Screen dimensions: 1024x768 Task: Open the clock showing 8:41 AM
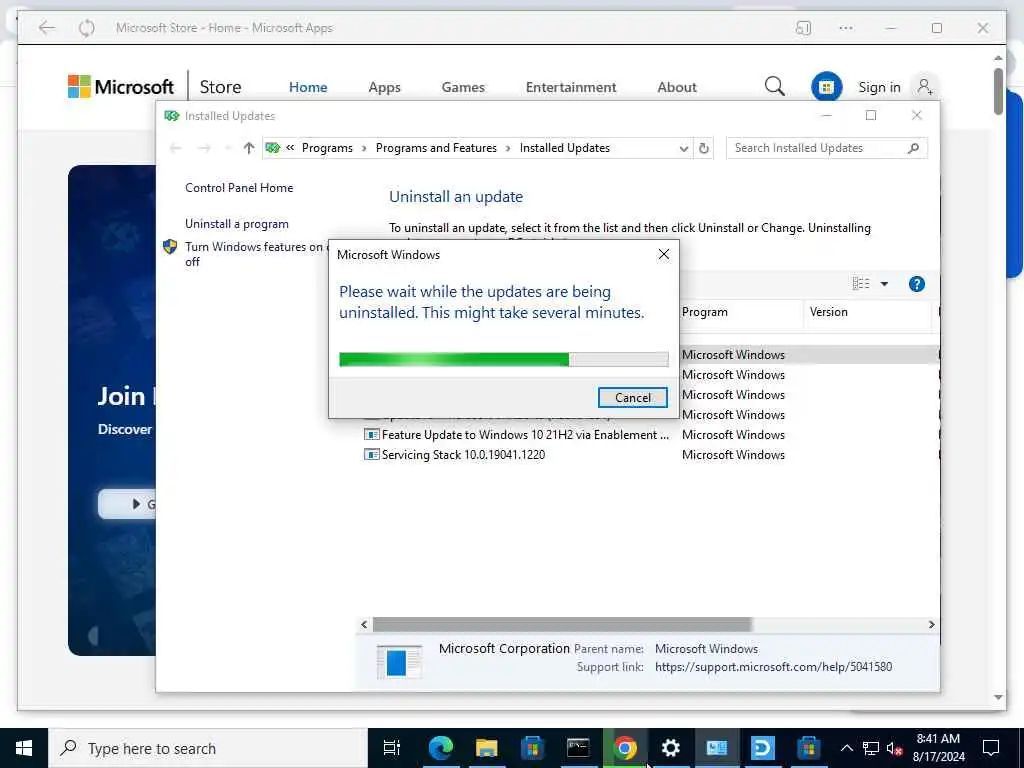coord(938,748)
